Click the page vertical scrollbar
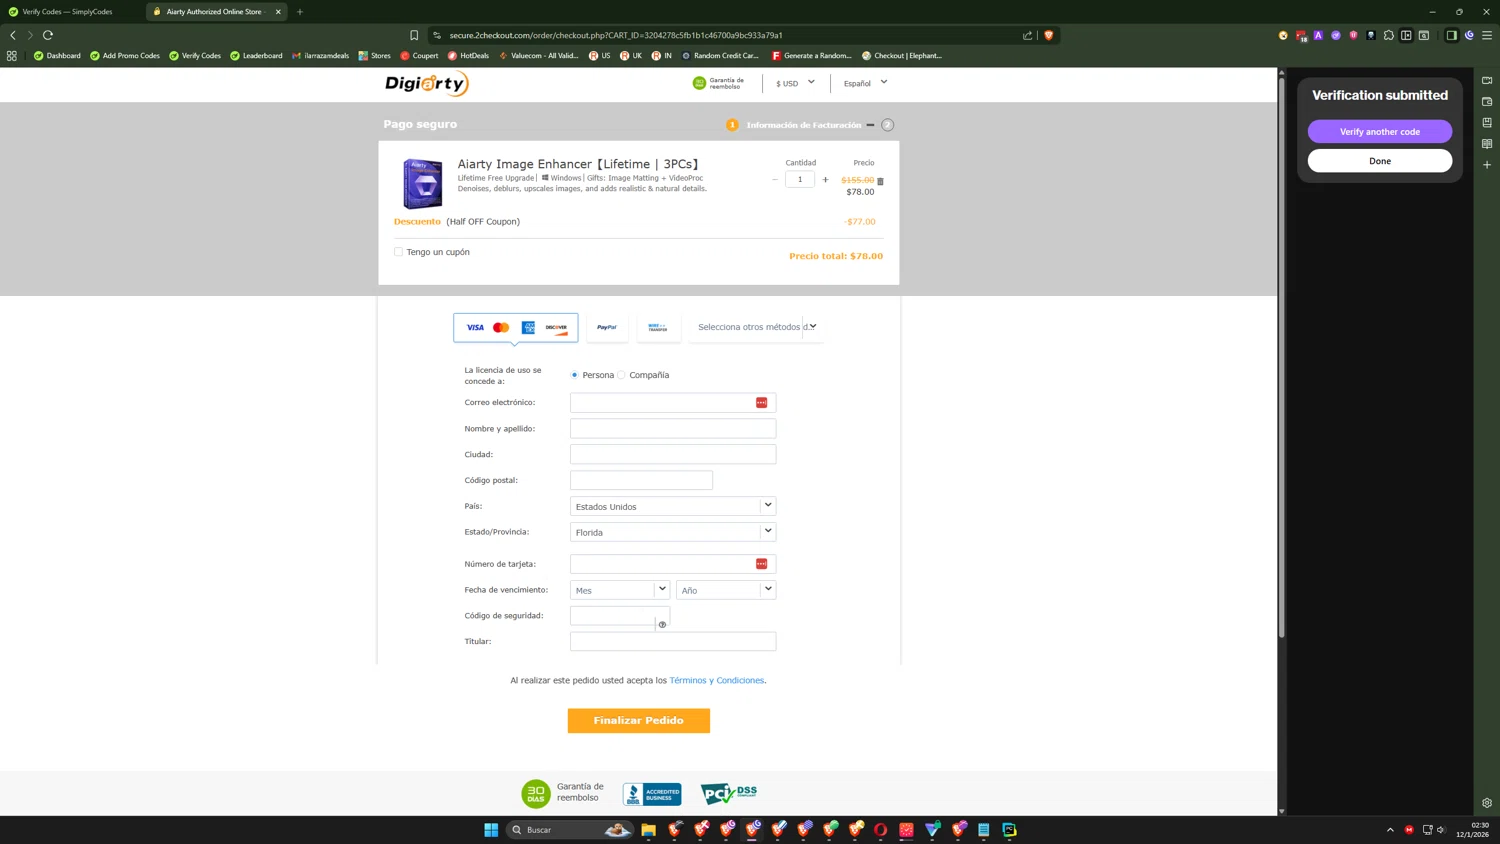 pos(1282,357)
